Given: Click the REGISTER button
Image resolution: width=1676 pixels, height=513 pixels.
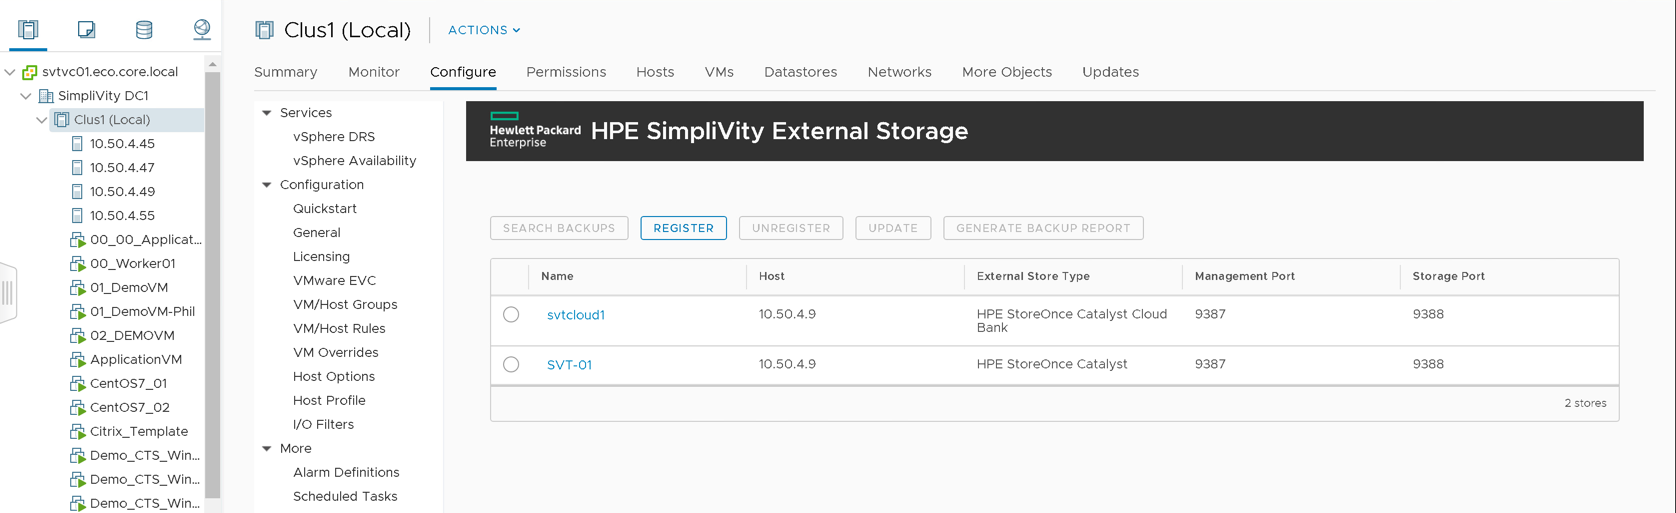Looking at the screenshot, I should click(x=684, y=228).
